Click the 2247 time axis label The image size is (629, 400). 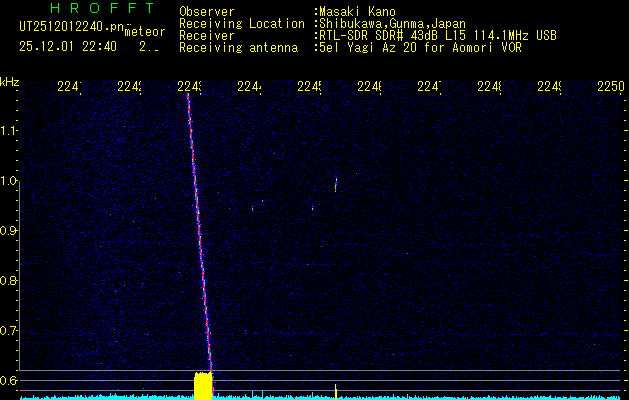tap(429, 86)
